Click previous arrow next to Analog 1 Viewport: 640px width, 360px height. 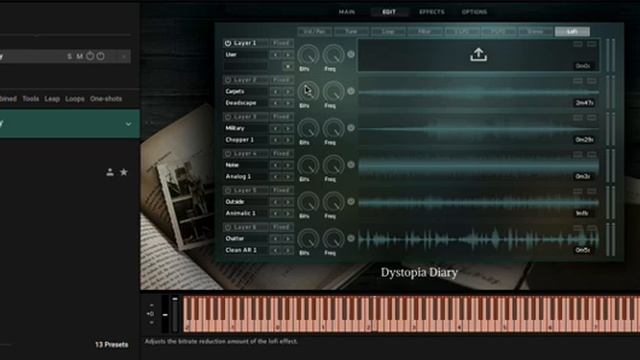click(276, 177)
